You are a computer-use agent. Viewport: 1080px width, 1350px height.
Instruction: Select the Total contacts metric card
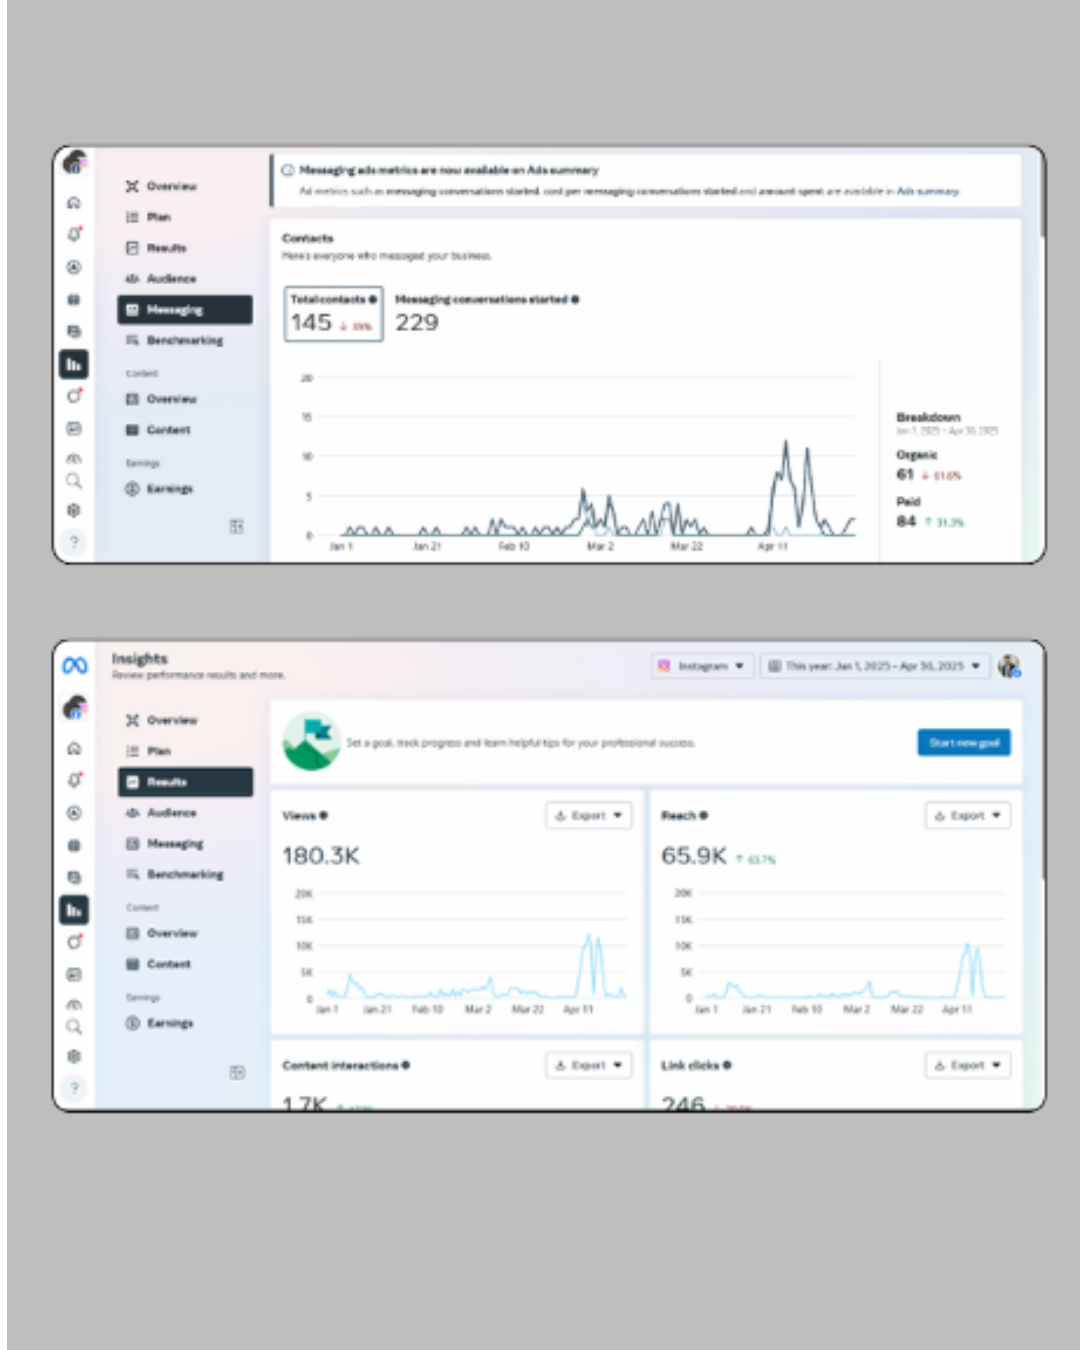pos(333,314)
